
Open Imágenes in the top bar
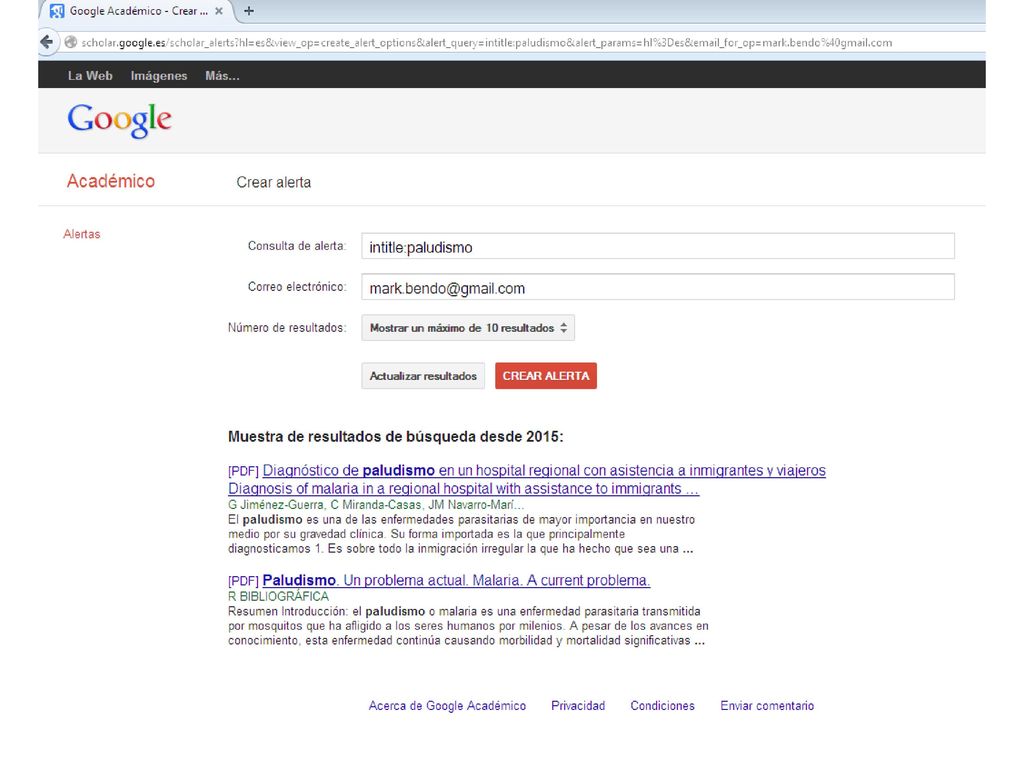(x=159, y=76)
